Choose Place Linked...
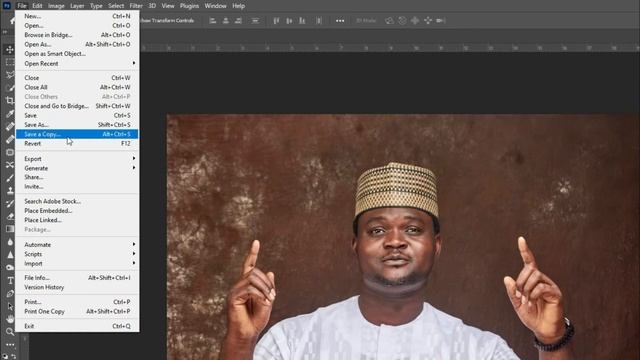 (77, 220)
